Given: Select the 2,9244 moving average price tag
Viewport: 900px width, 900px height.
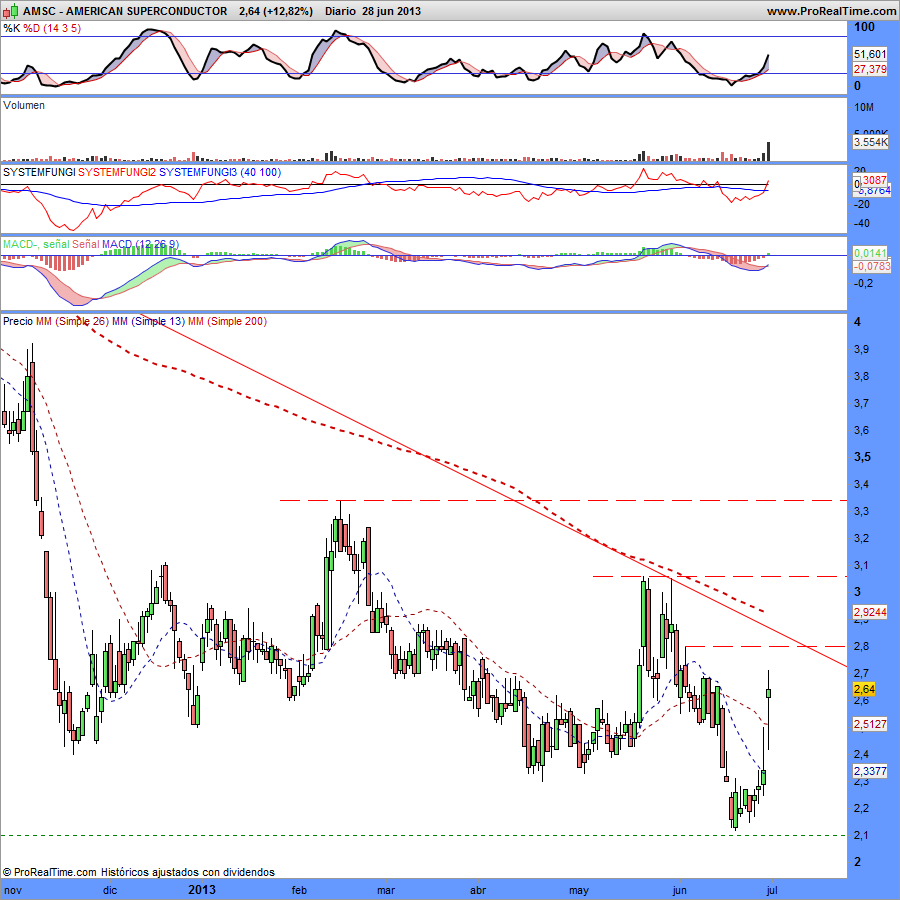Looking at the screenshot, I should (870, 612).
